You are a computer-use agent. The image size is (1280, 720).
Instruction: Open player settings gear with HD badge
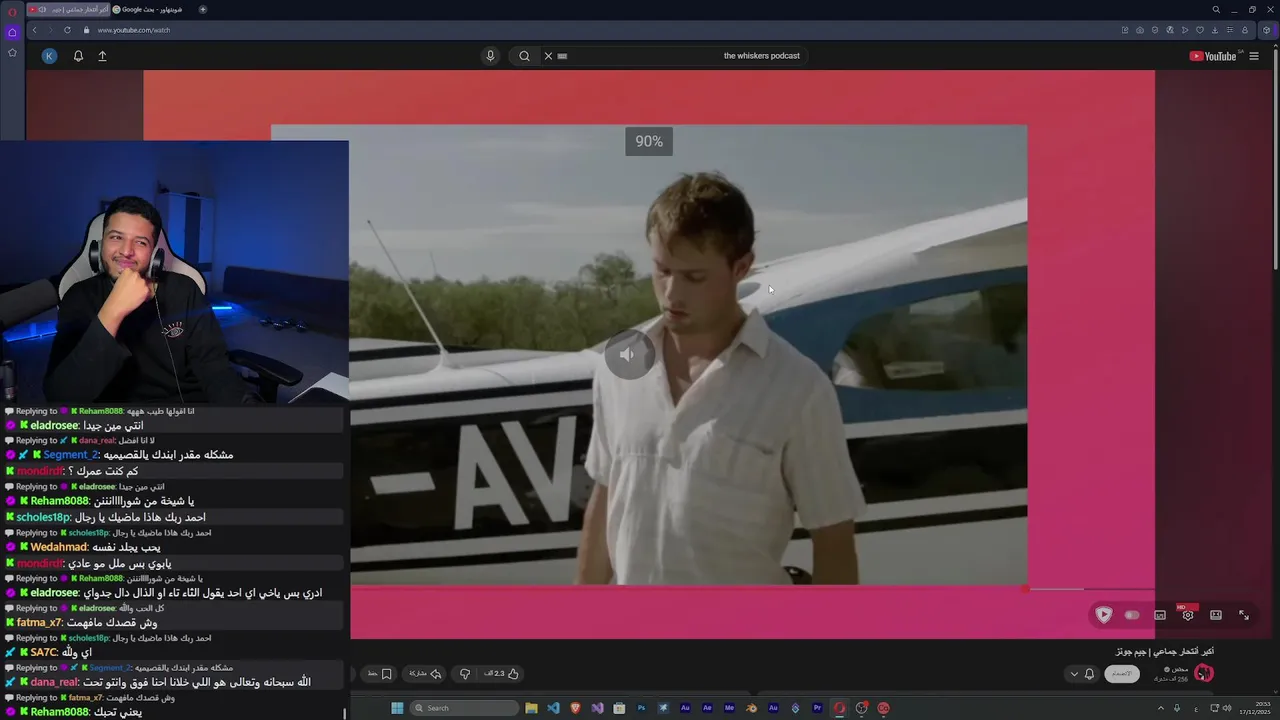[x=1188, y=614]
